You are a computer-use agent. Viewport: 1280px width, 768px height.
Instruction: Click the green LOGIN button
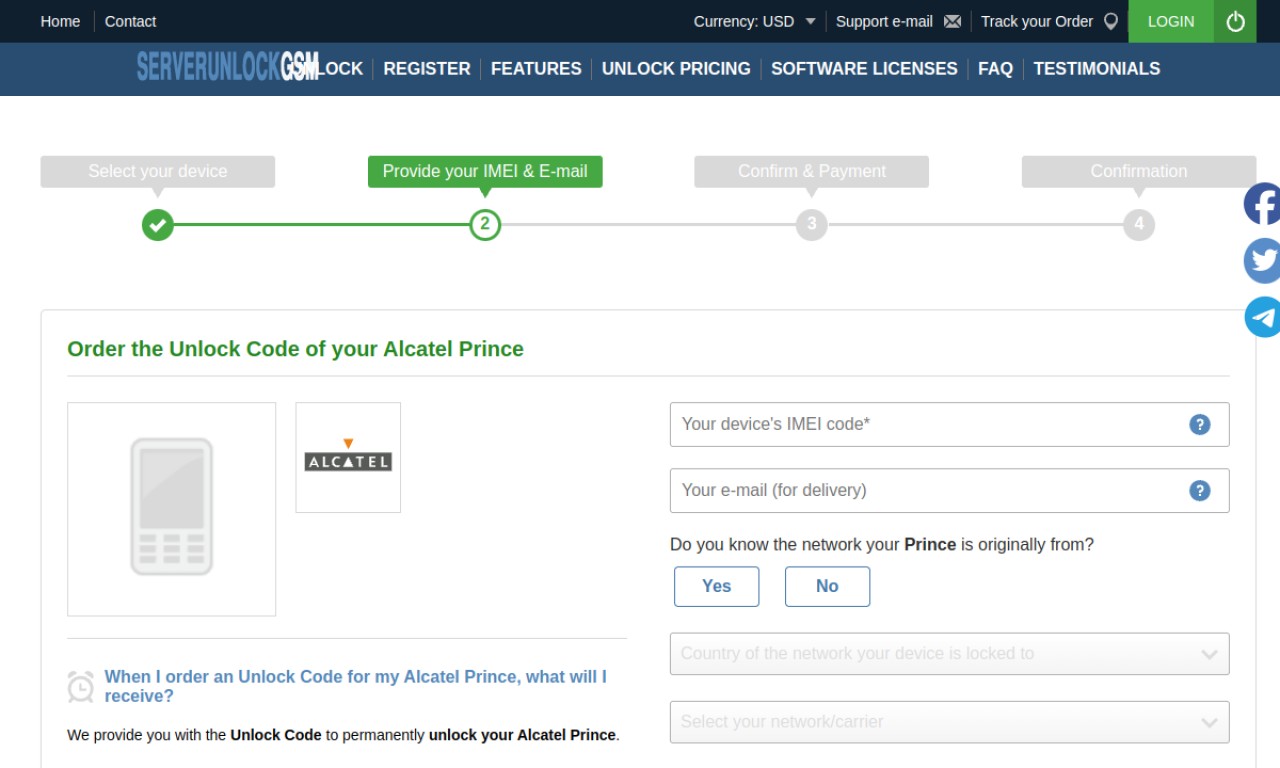1171,21
